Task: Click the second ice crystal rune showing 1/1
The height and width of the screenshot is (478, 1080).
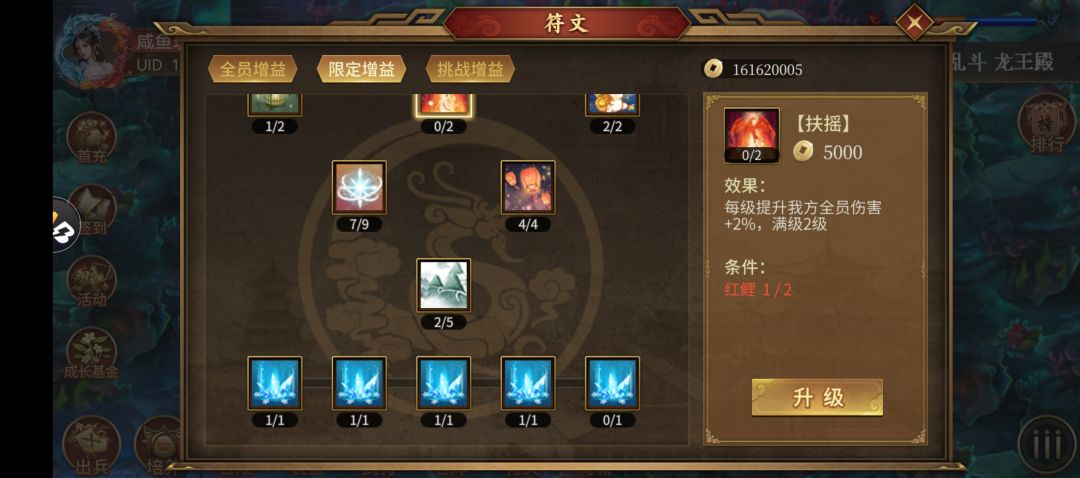Action: pos(359,383)
